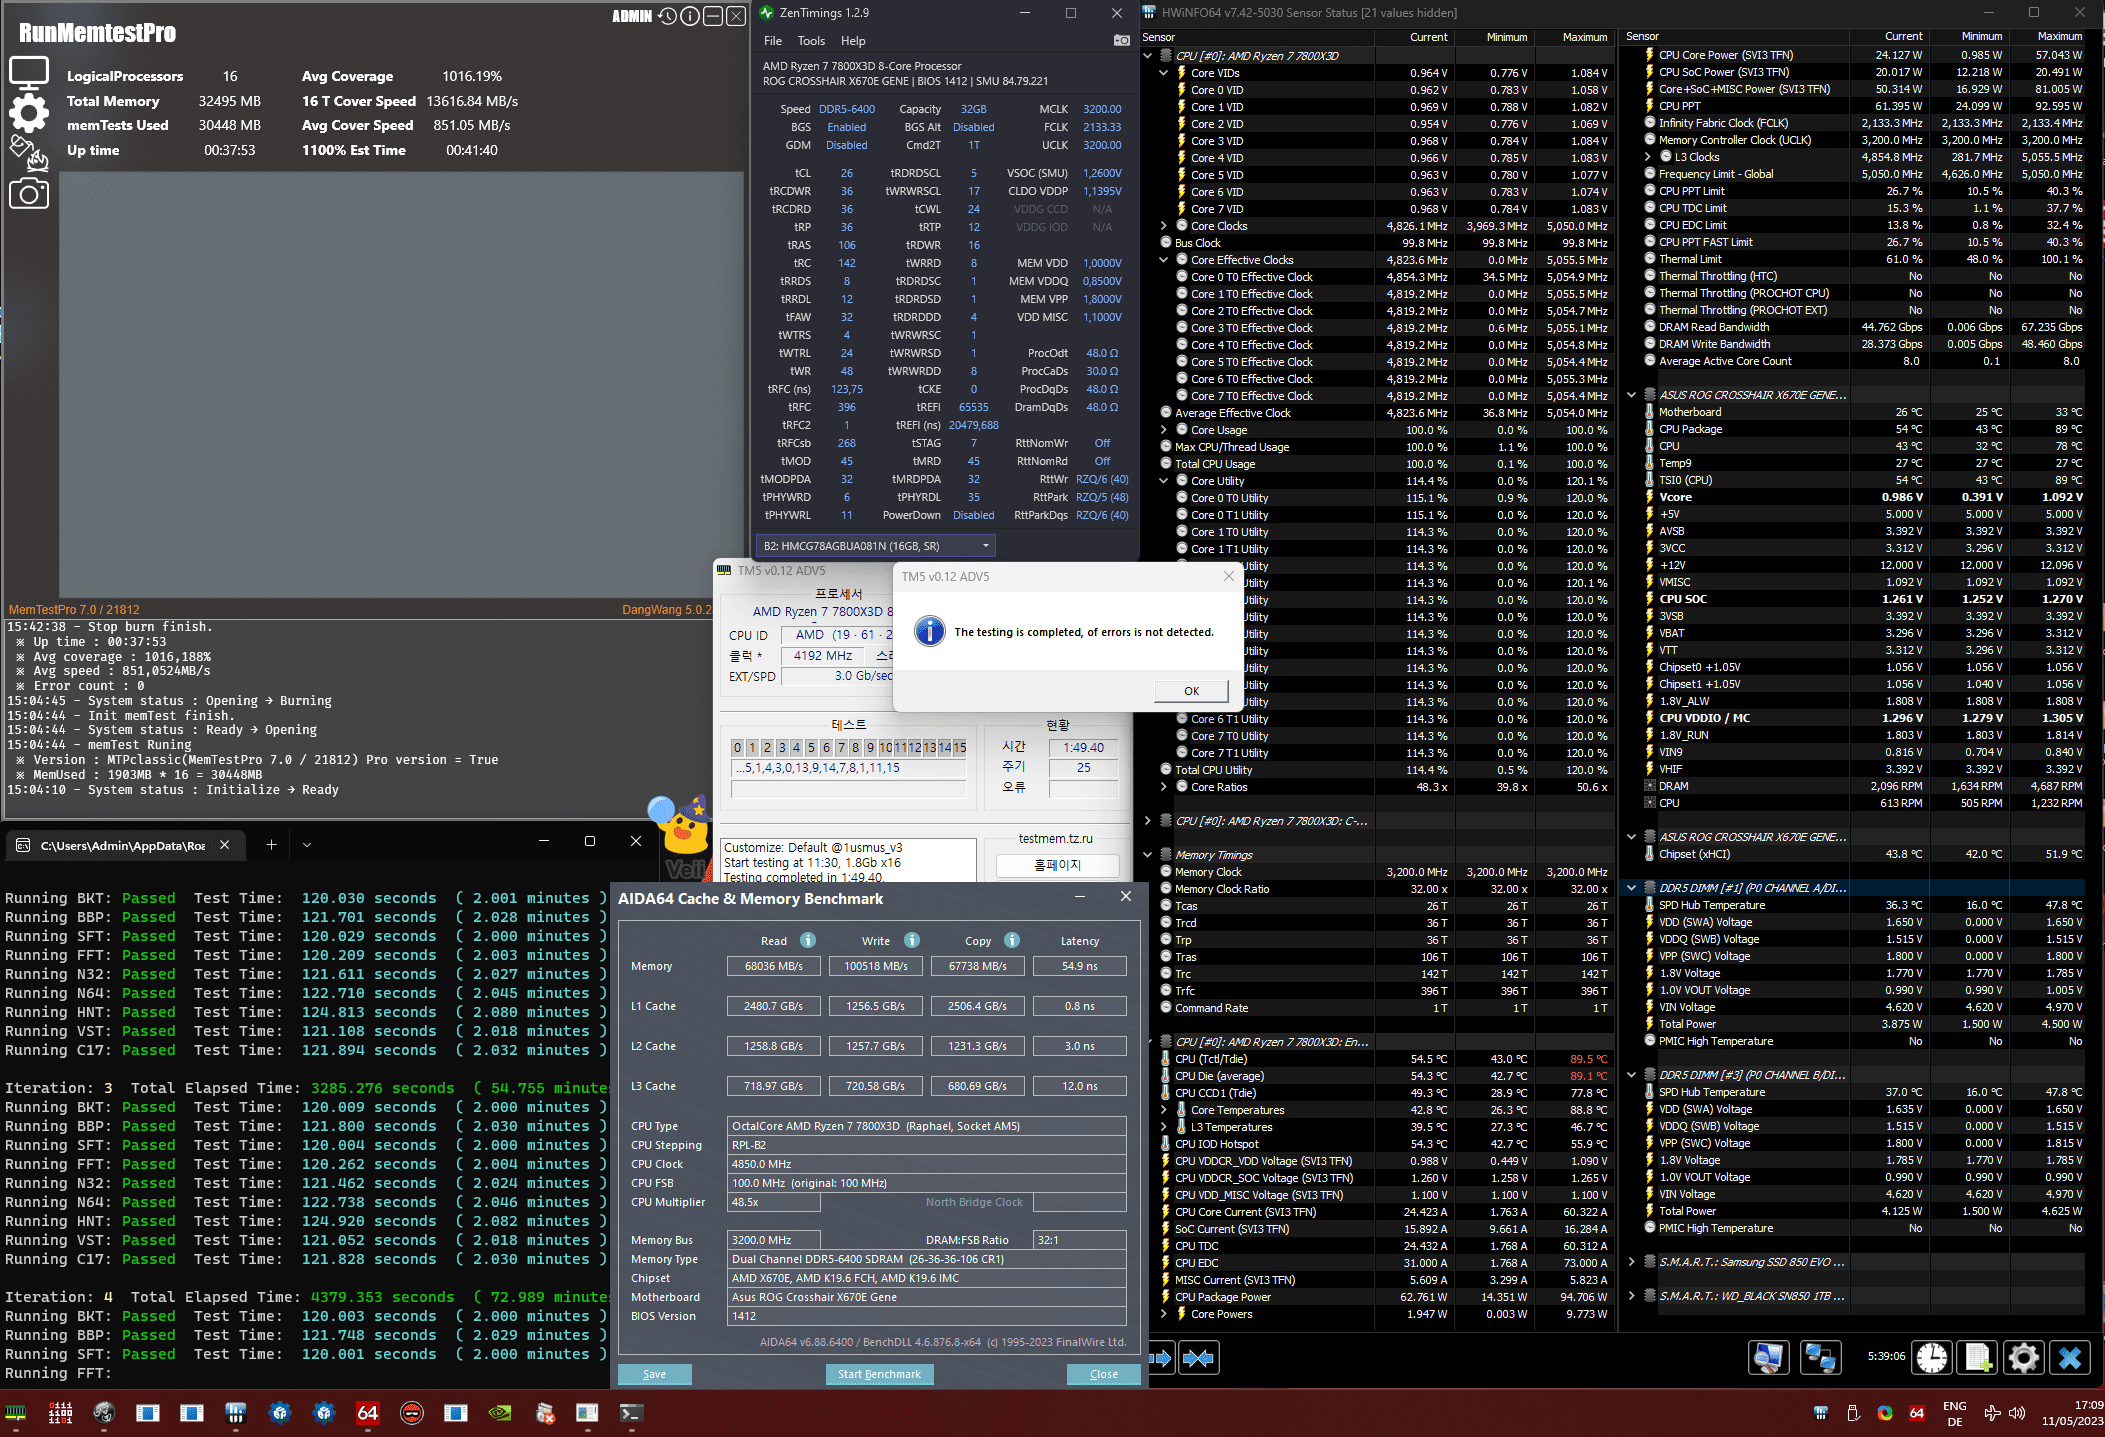Click terminal taskbar icon
This screenshot has height=1437, width=2105.
coord(631,1413)
